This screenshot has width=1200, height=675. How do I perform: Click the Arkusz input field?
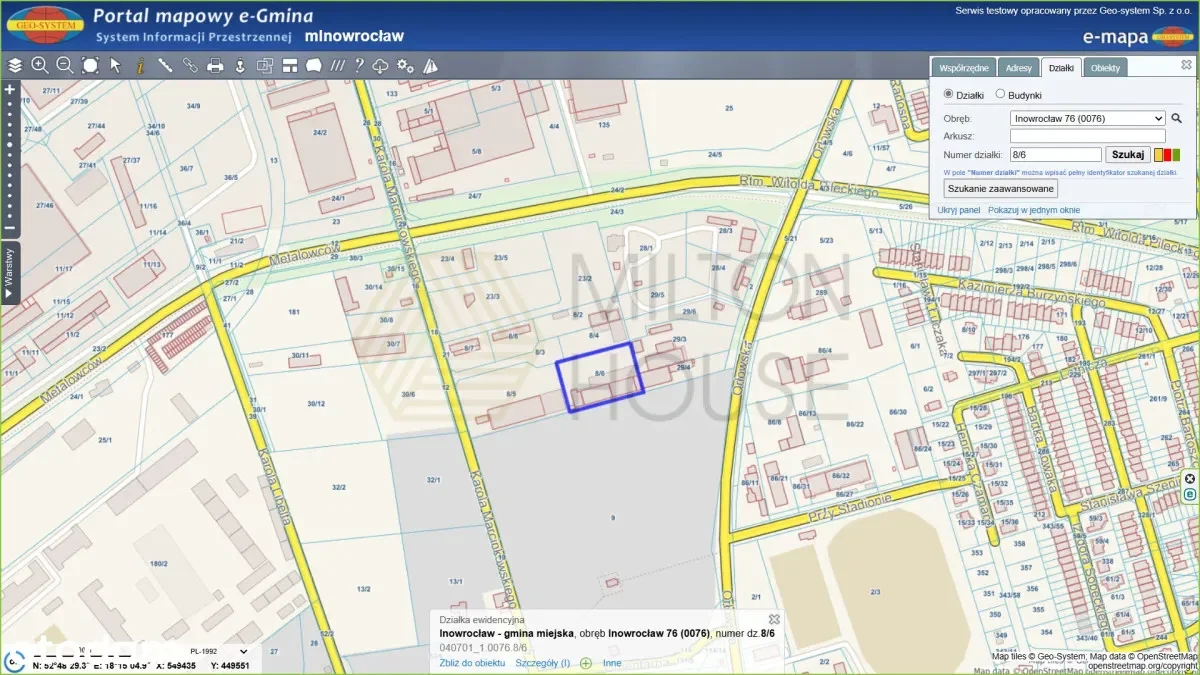point(1087,136)
